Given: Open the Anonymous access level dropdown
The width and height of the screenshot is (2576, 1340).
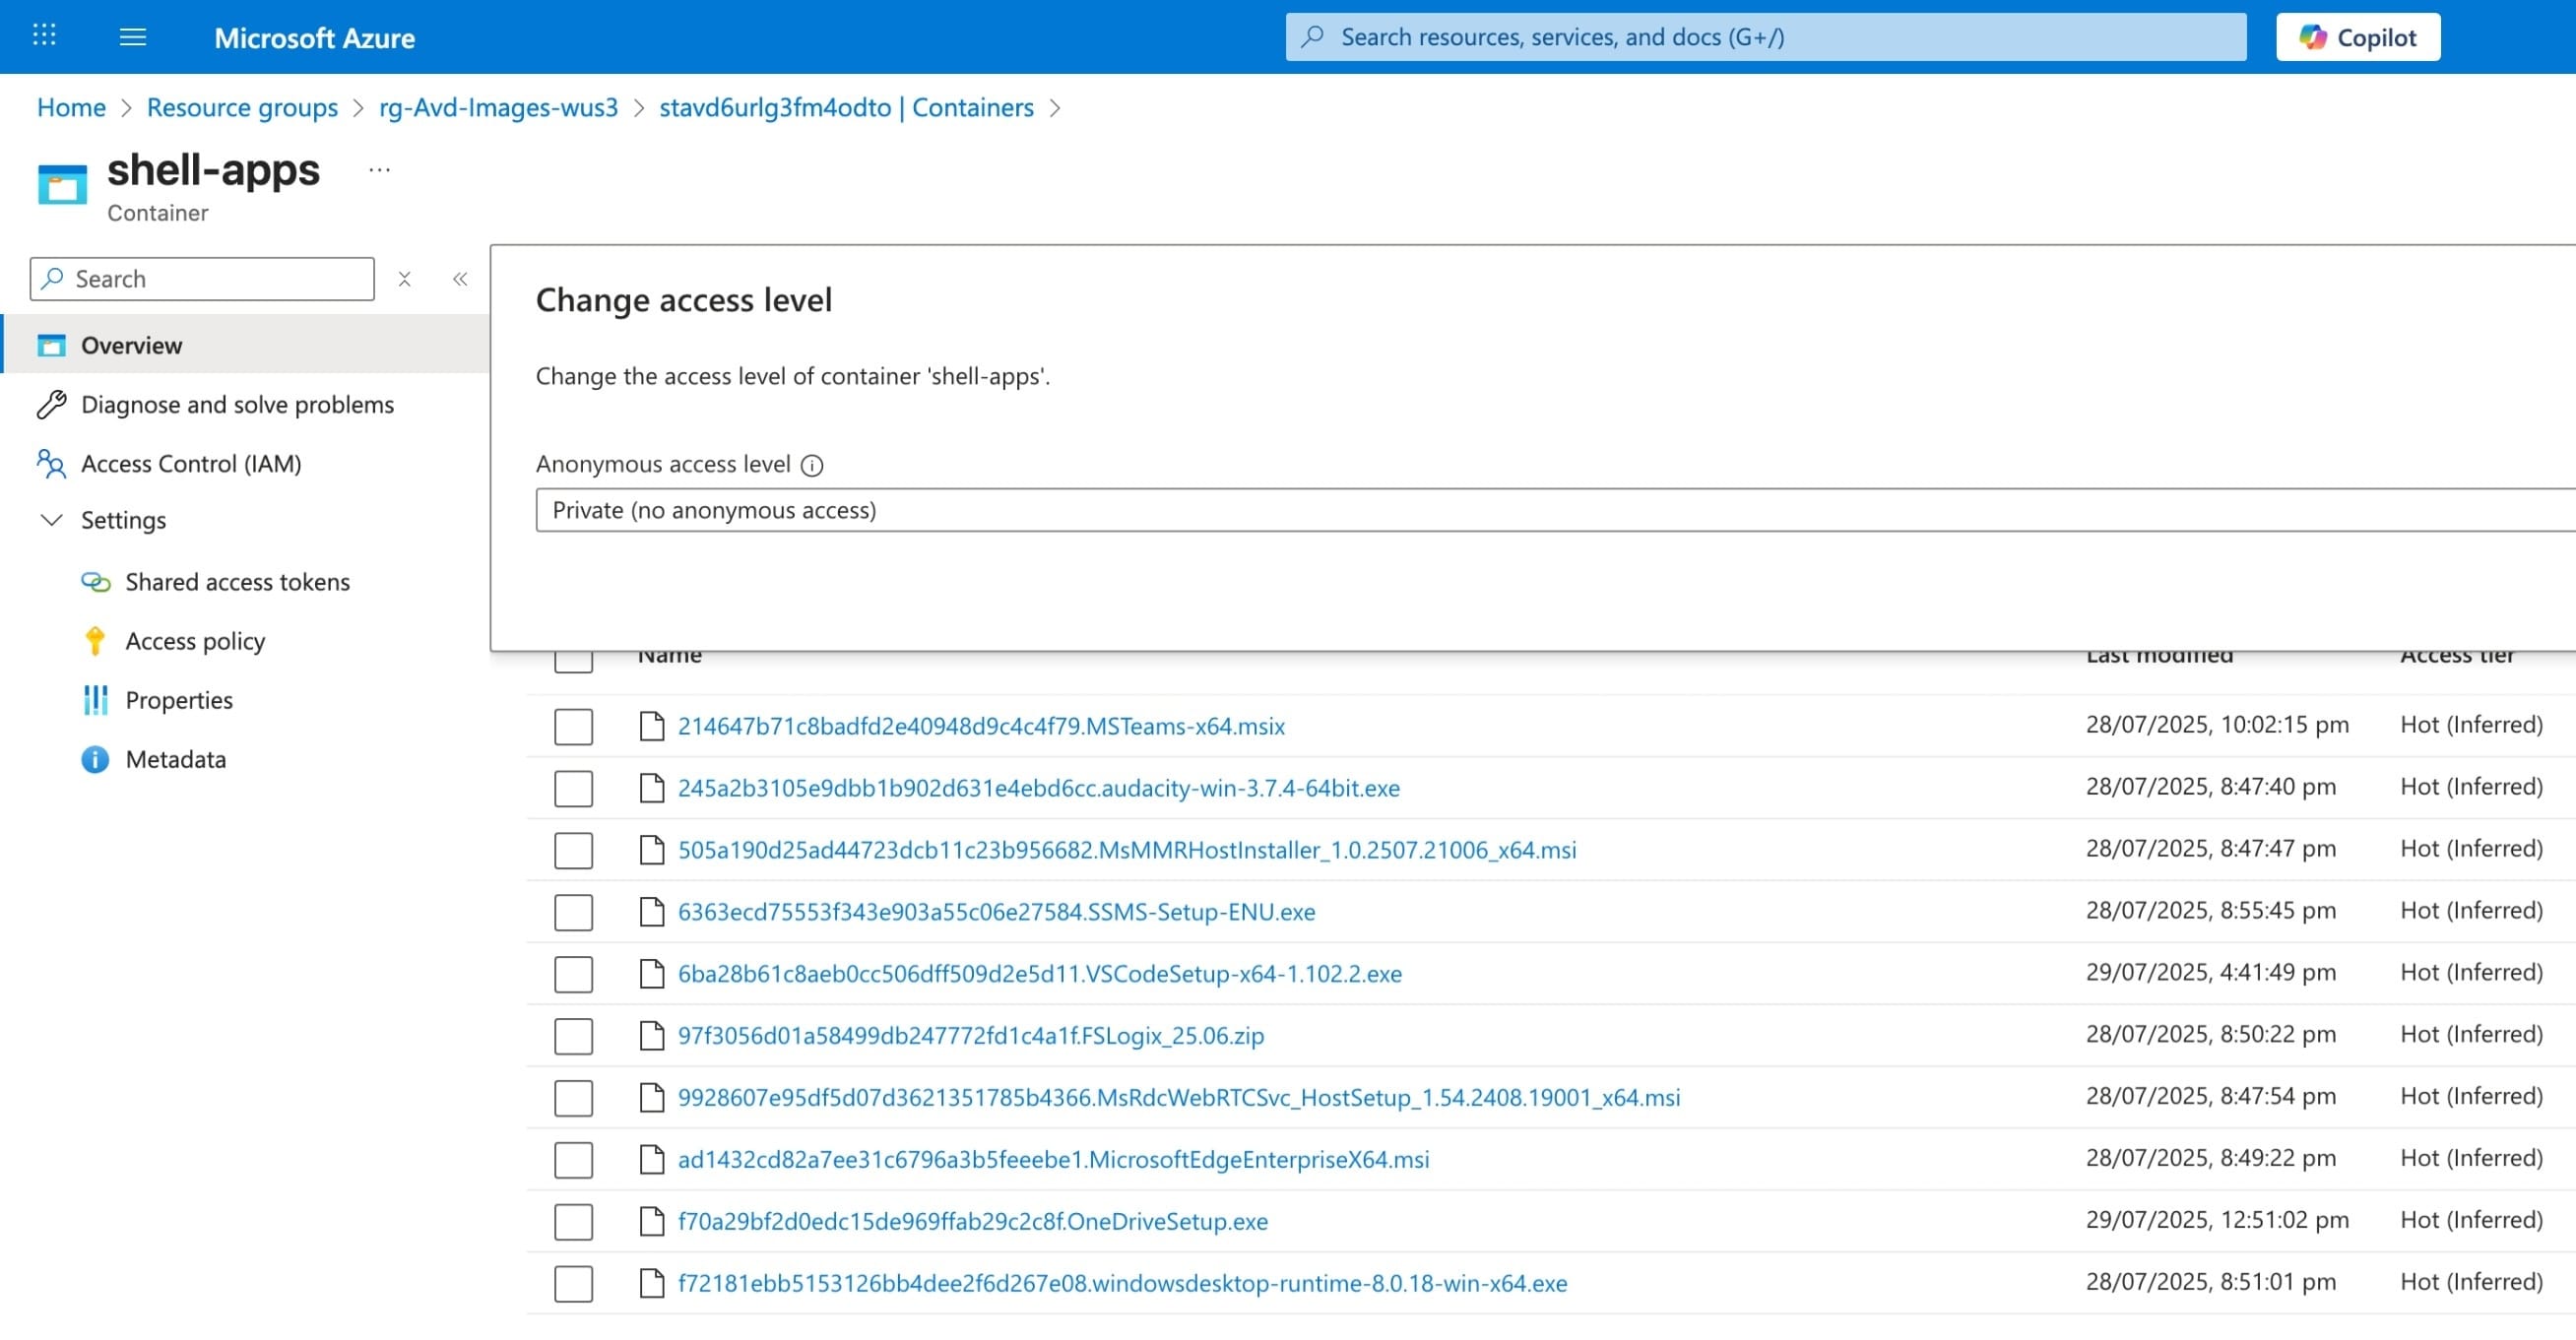Looking at the screenshot, I should click(1555, 510).
